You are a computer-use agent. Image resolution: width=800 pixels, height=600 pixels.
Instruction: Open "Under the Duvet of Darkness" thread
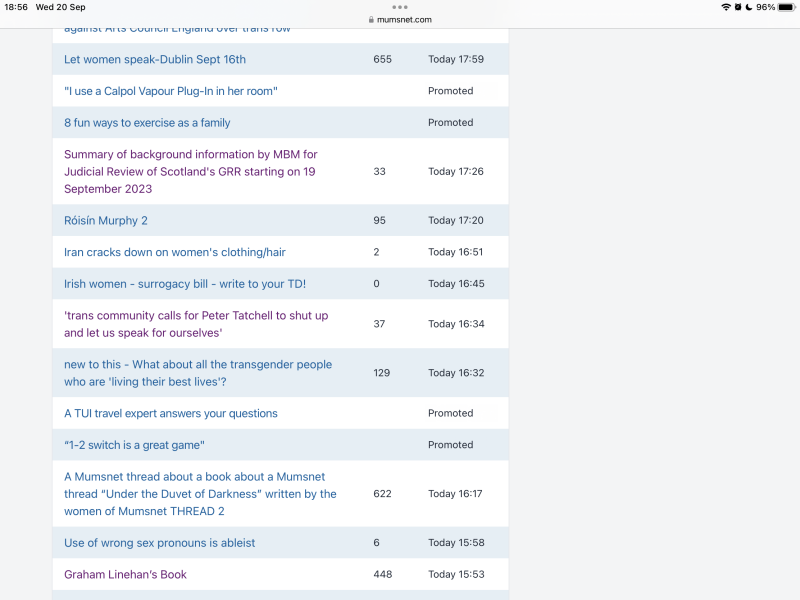200,494
